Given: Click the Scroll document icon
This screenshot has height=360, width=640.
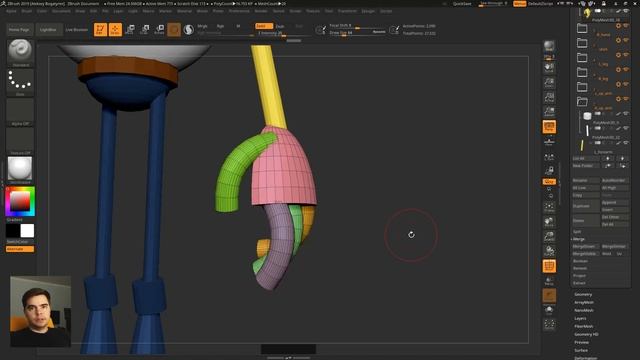Looking at the screenshot, I should click(549, 67).
